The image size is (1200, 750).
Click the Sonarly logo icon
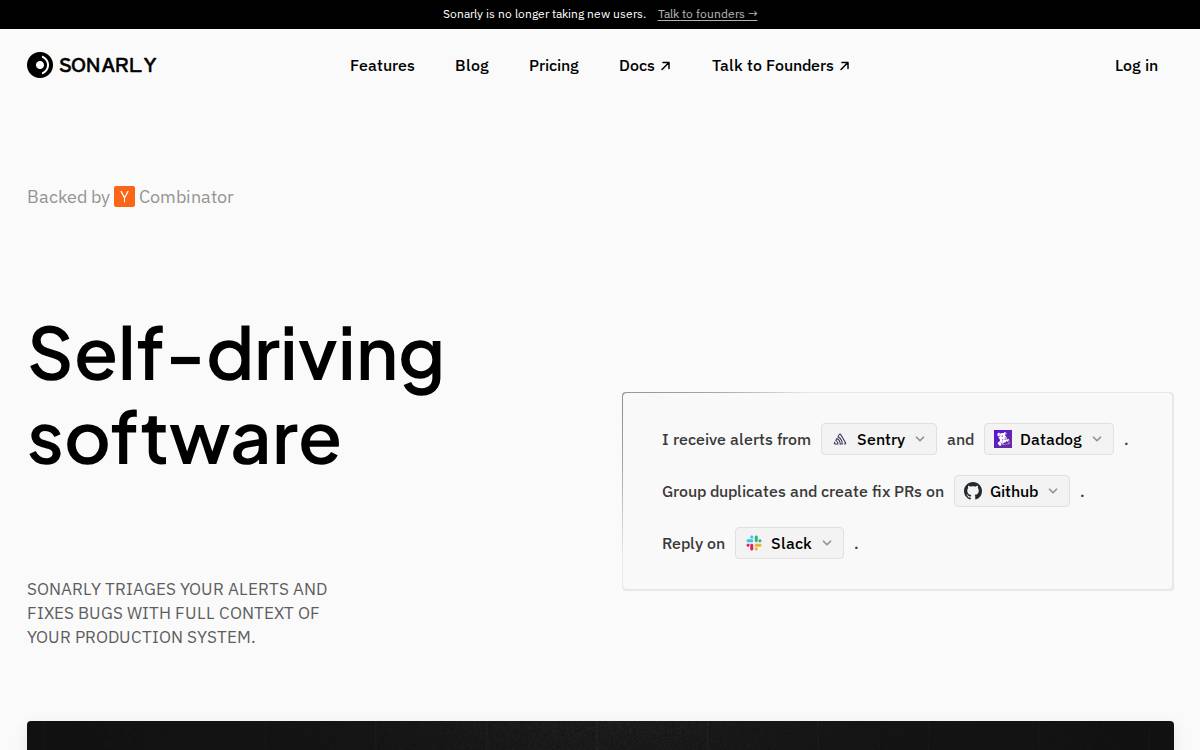(x=39, y=65)
